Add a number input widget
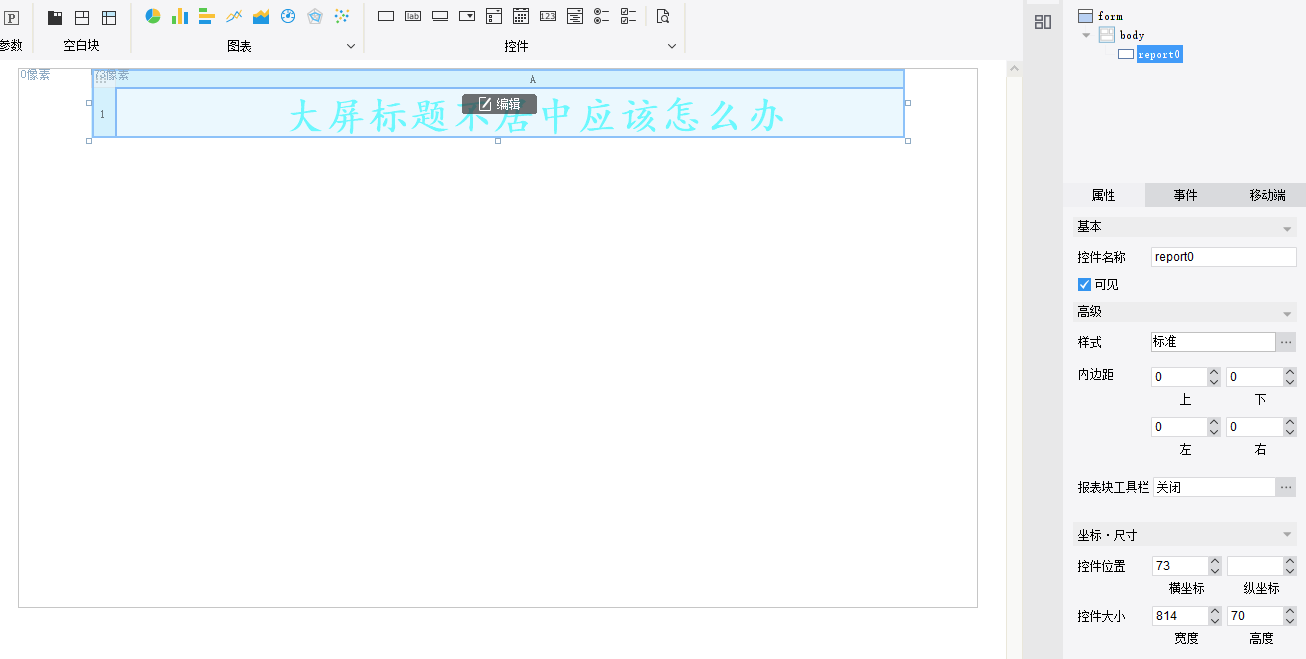This screenshot has height=659, width=1306. [548, 16]
